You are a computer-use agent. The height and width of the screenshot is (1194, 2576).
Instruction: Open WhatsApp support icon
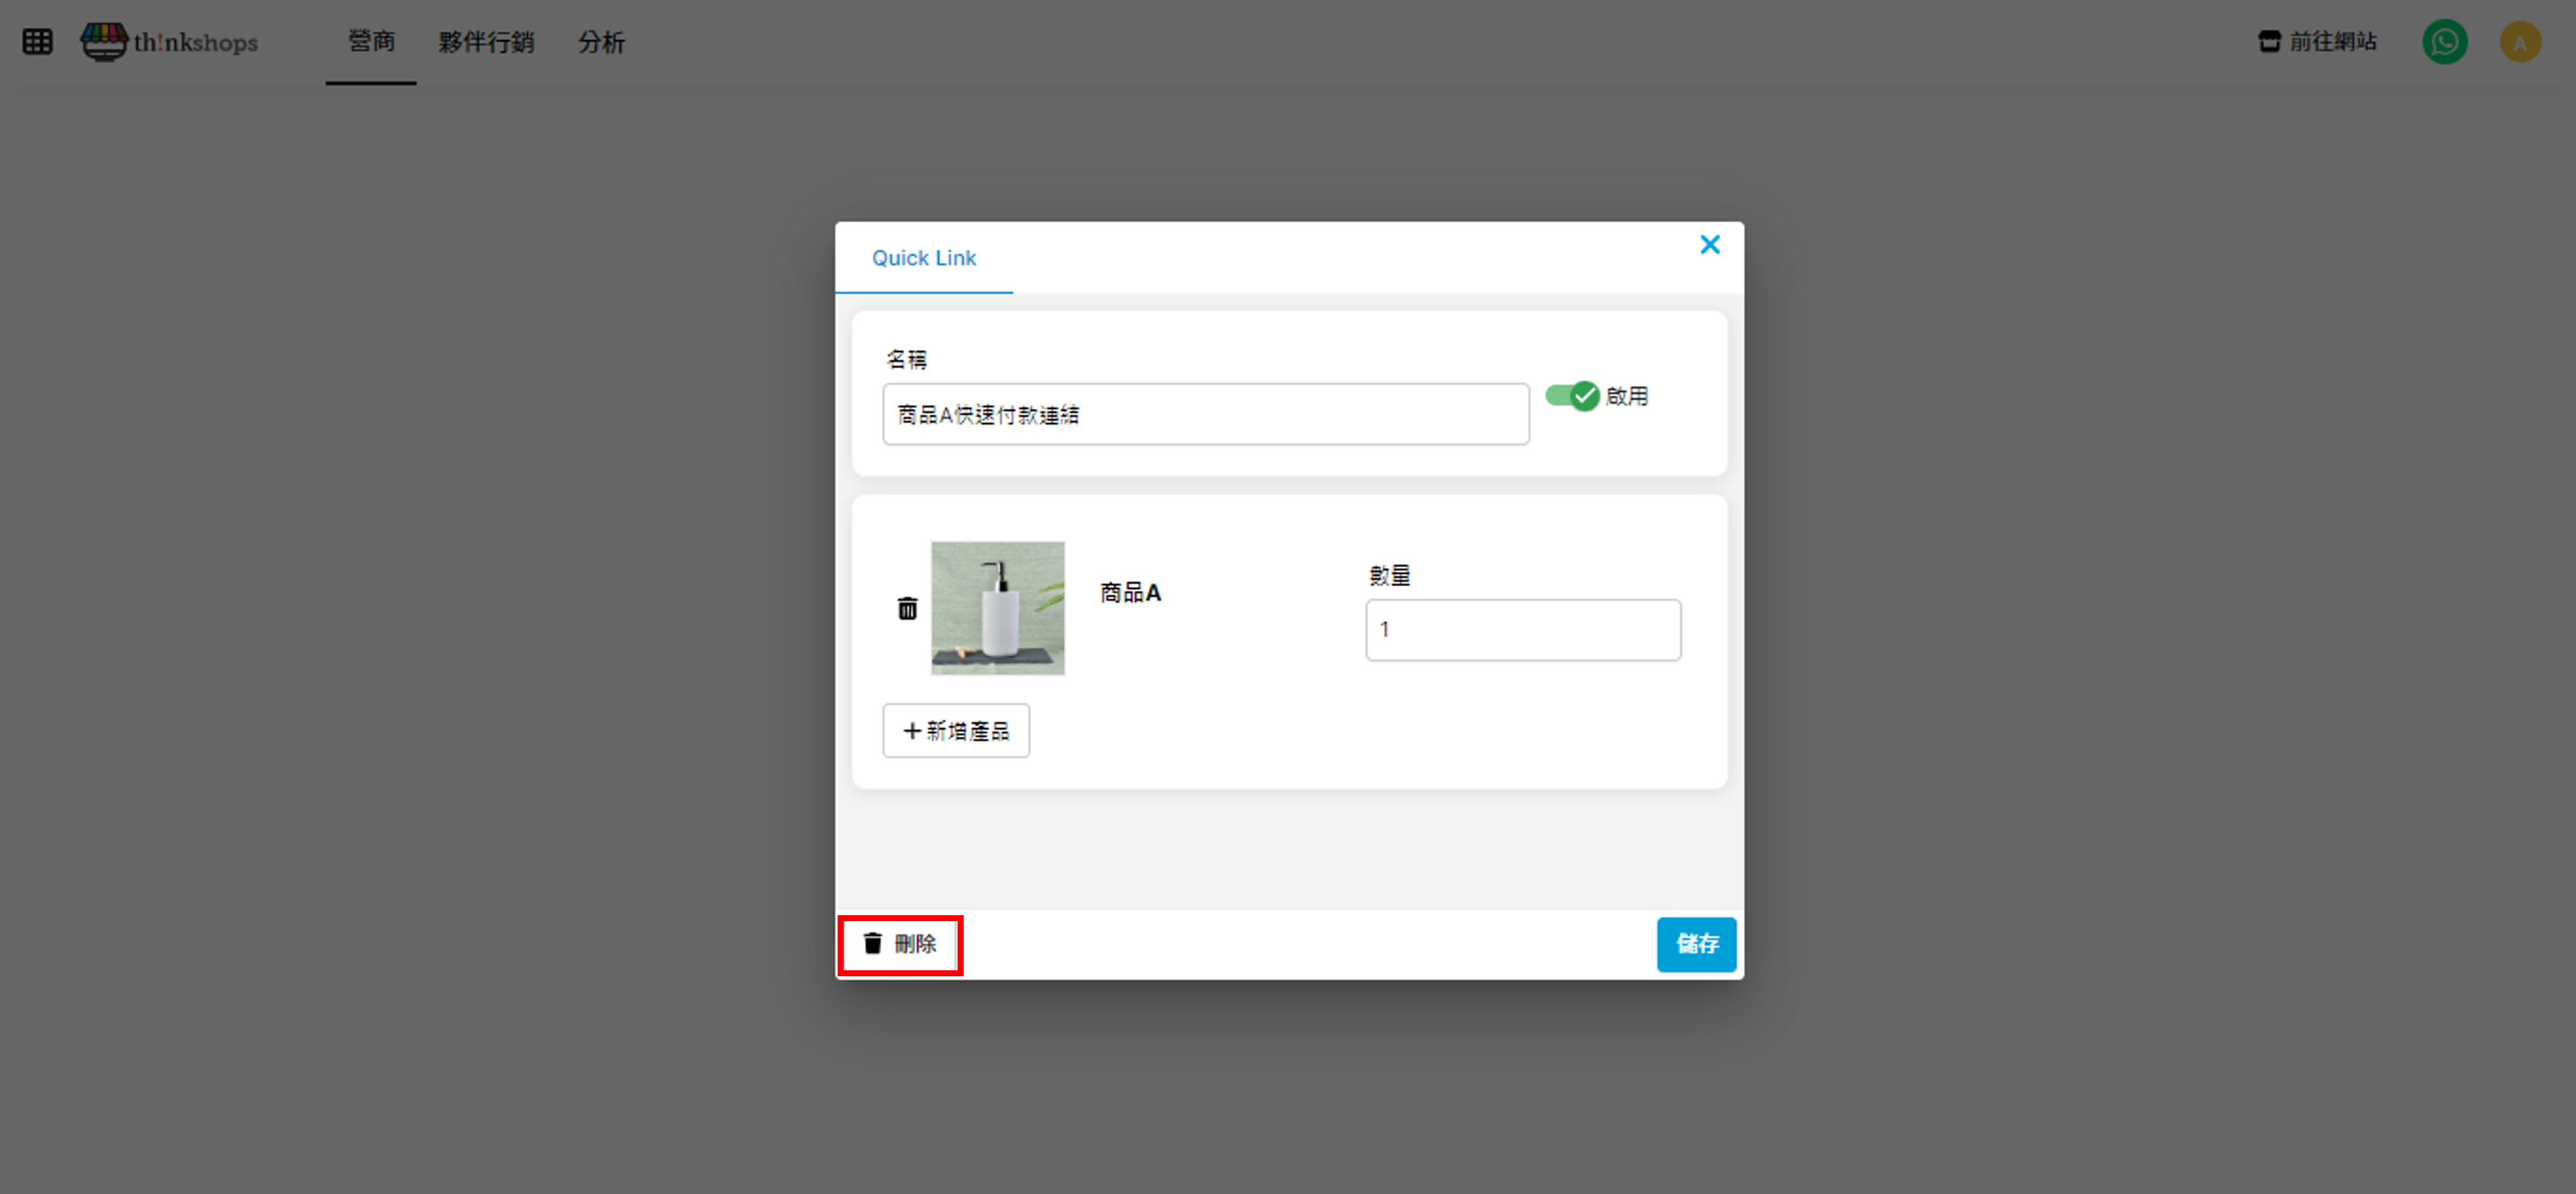click(x=2444, y=42)
